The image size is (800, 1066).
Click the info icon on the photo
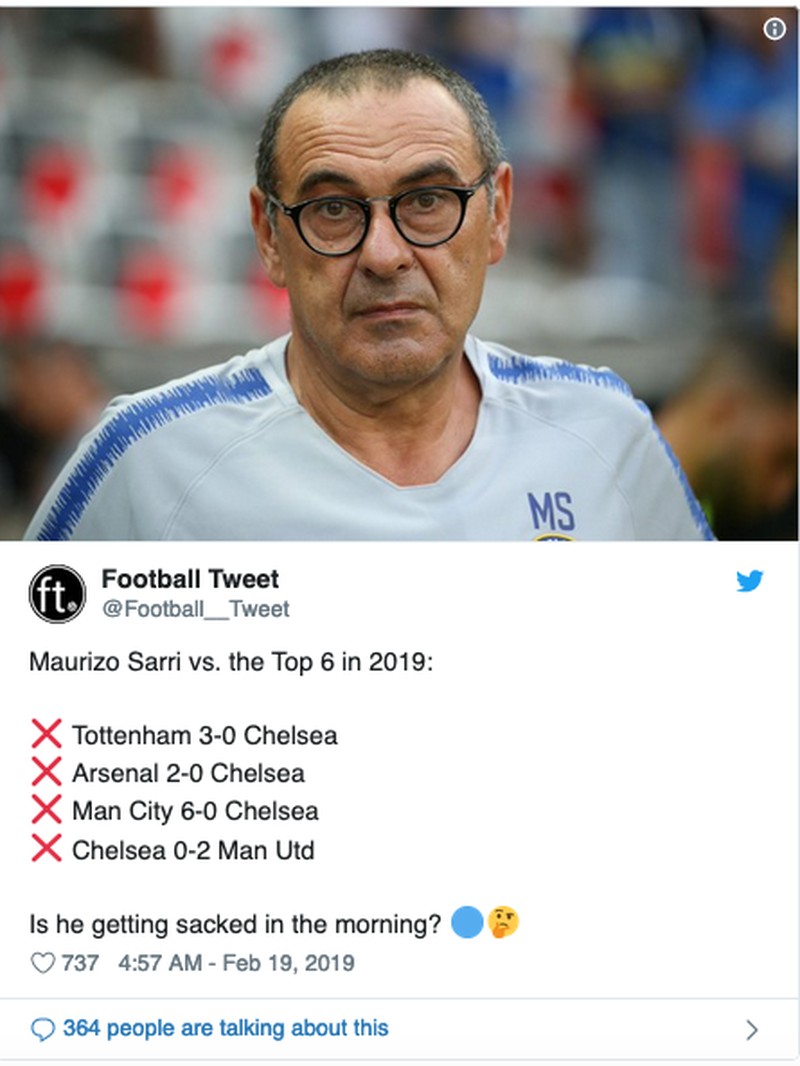[x=775, y=29]
